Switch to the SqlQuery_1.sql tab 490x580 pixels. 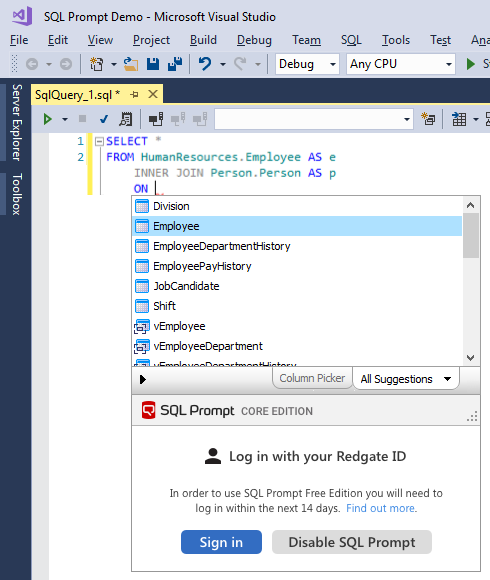pos(77,95)
